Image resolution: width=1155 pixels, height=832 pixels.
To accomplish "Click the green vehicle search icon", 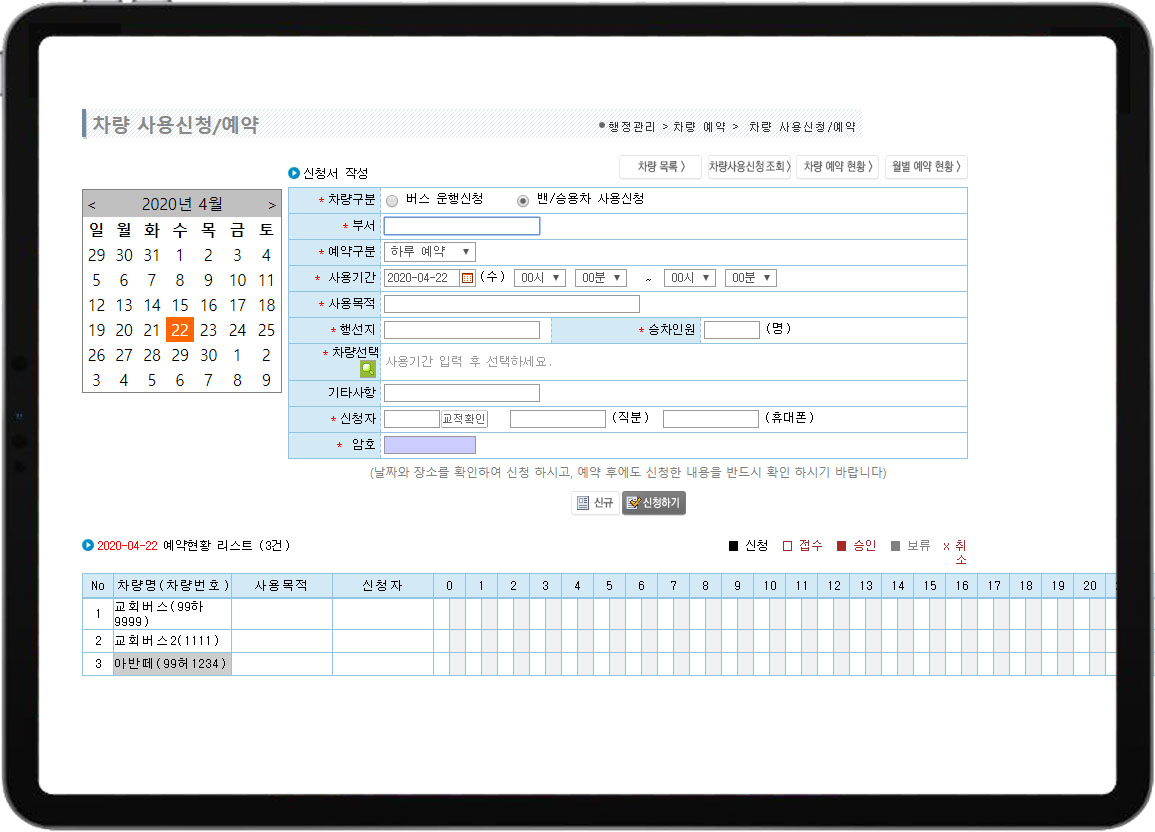I will 367,369.
